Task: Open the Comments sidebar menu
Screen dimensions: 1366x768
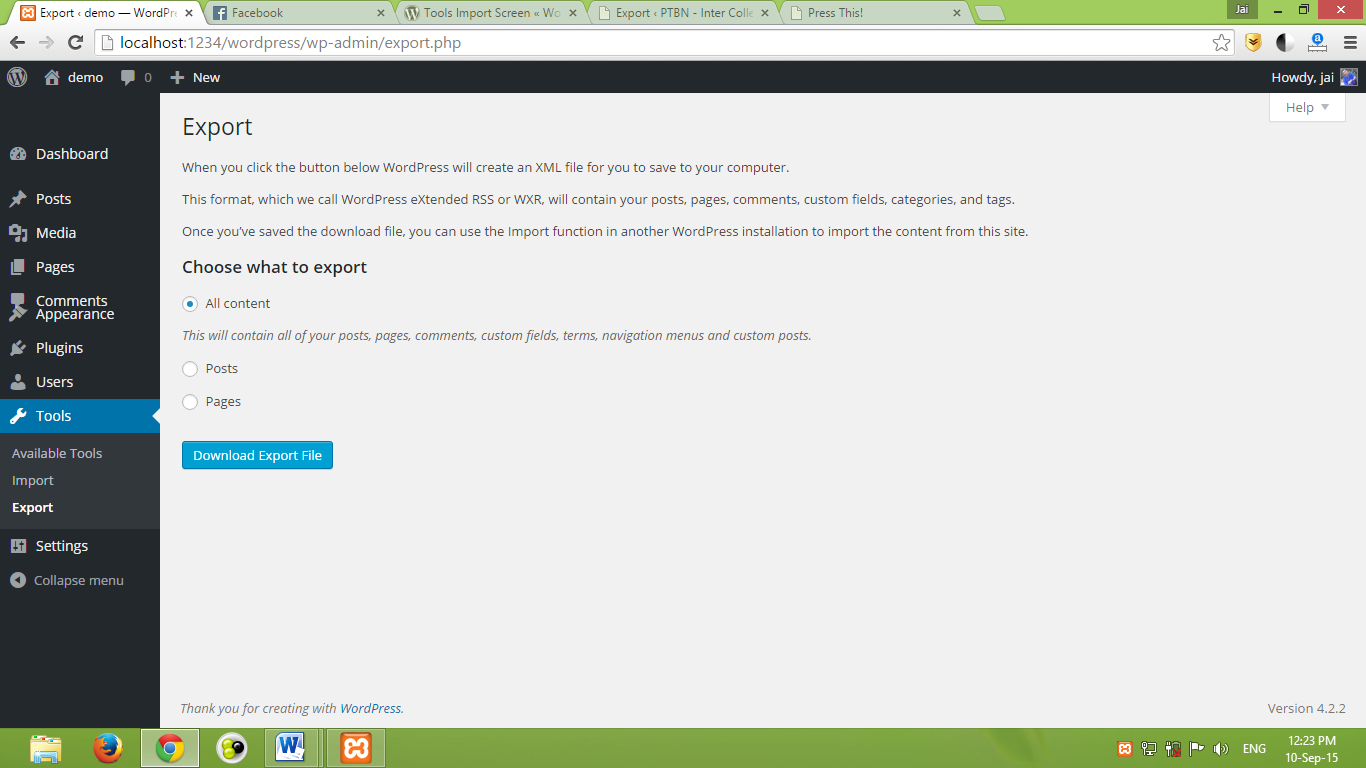Action: 72,300
